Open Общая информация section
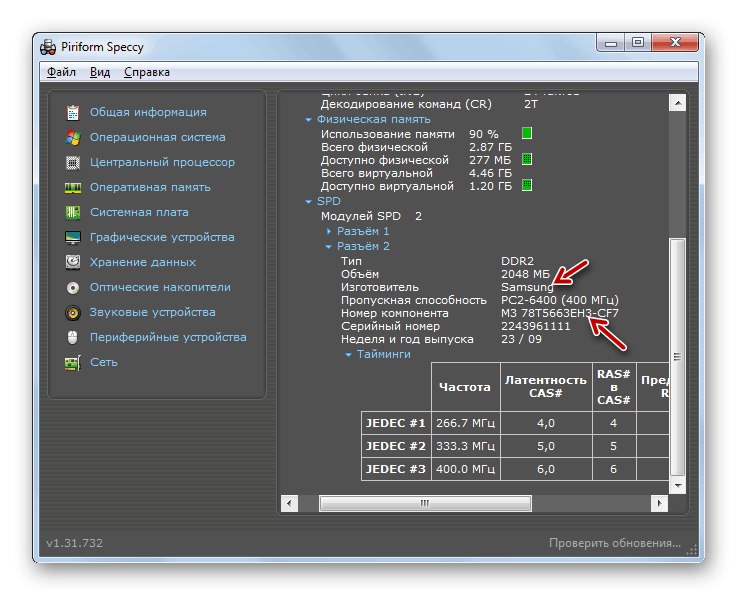Image resolution: width=738 pixels, height=596 pixels. coord(148,112)
